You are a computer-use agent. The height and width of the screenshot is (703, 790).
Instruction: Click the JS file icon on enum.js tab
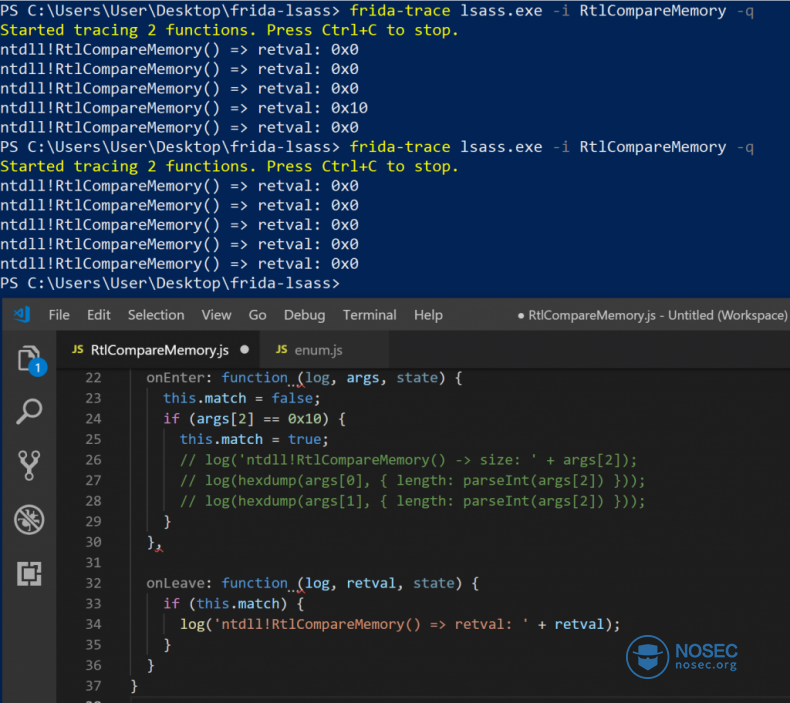(282, 349)
